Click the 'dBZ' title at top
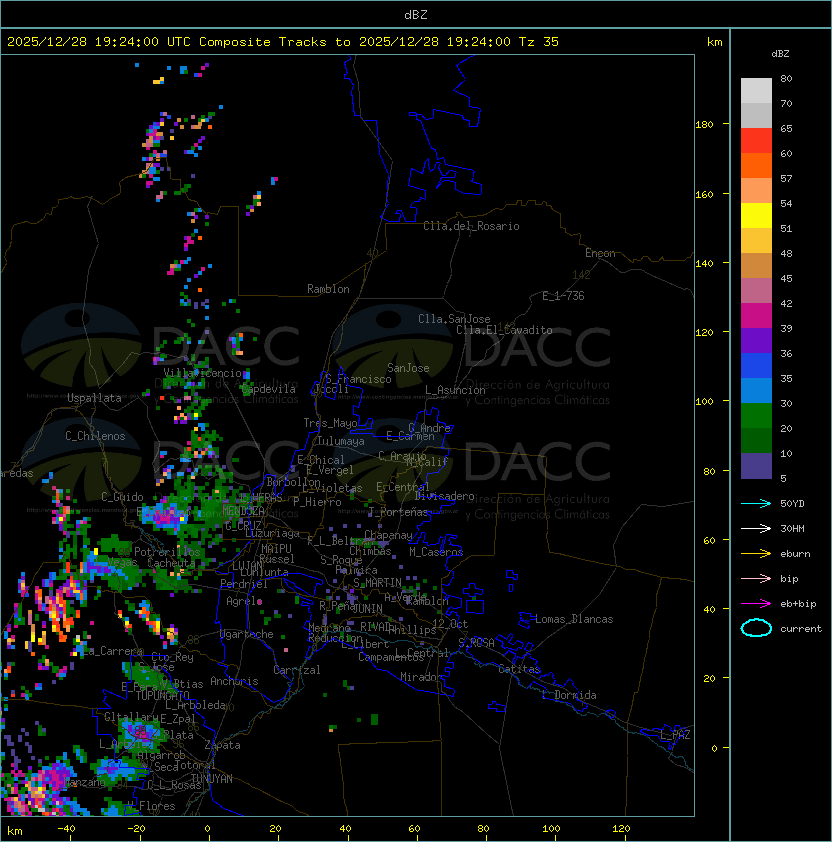The height and width of the screenshot is (842, 832). [x=416, y=15]
